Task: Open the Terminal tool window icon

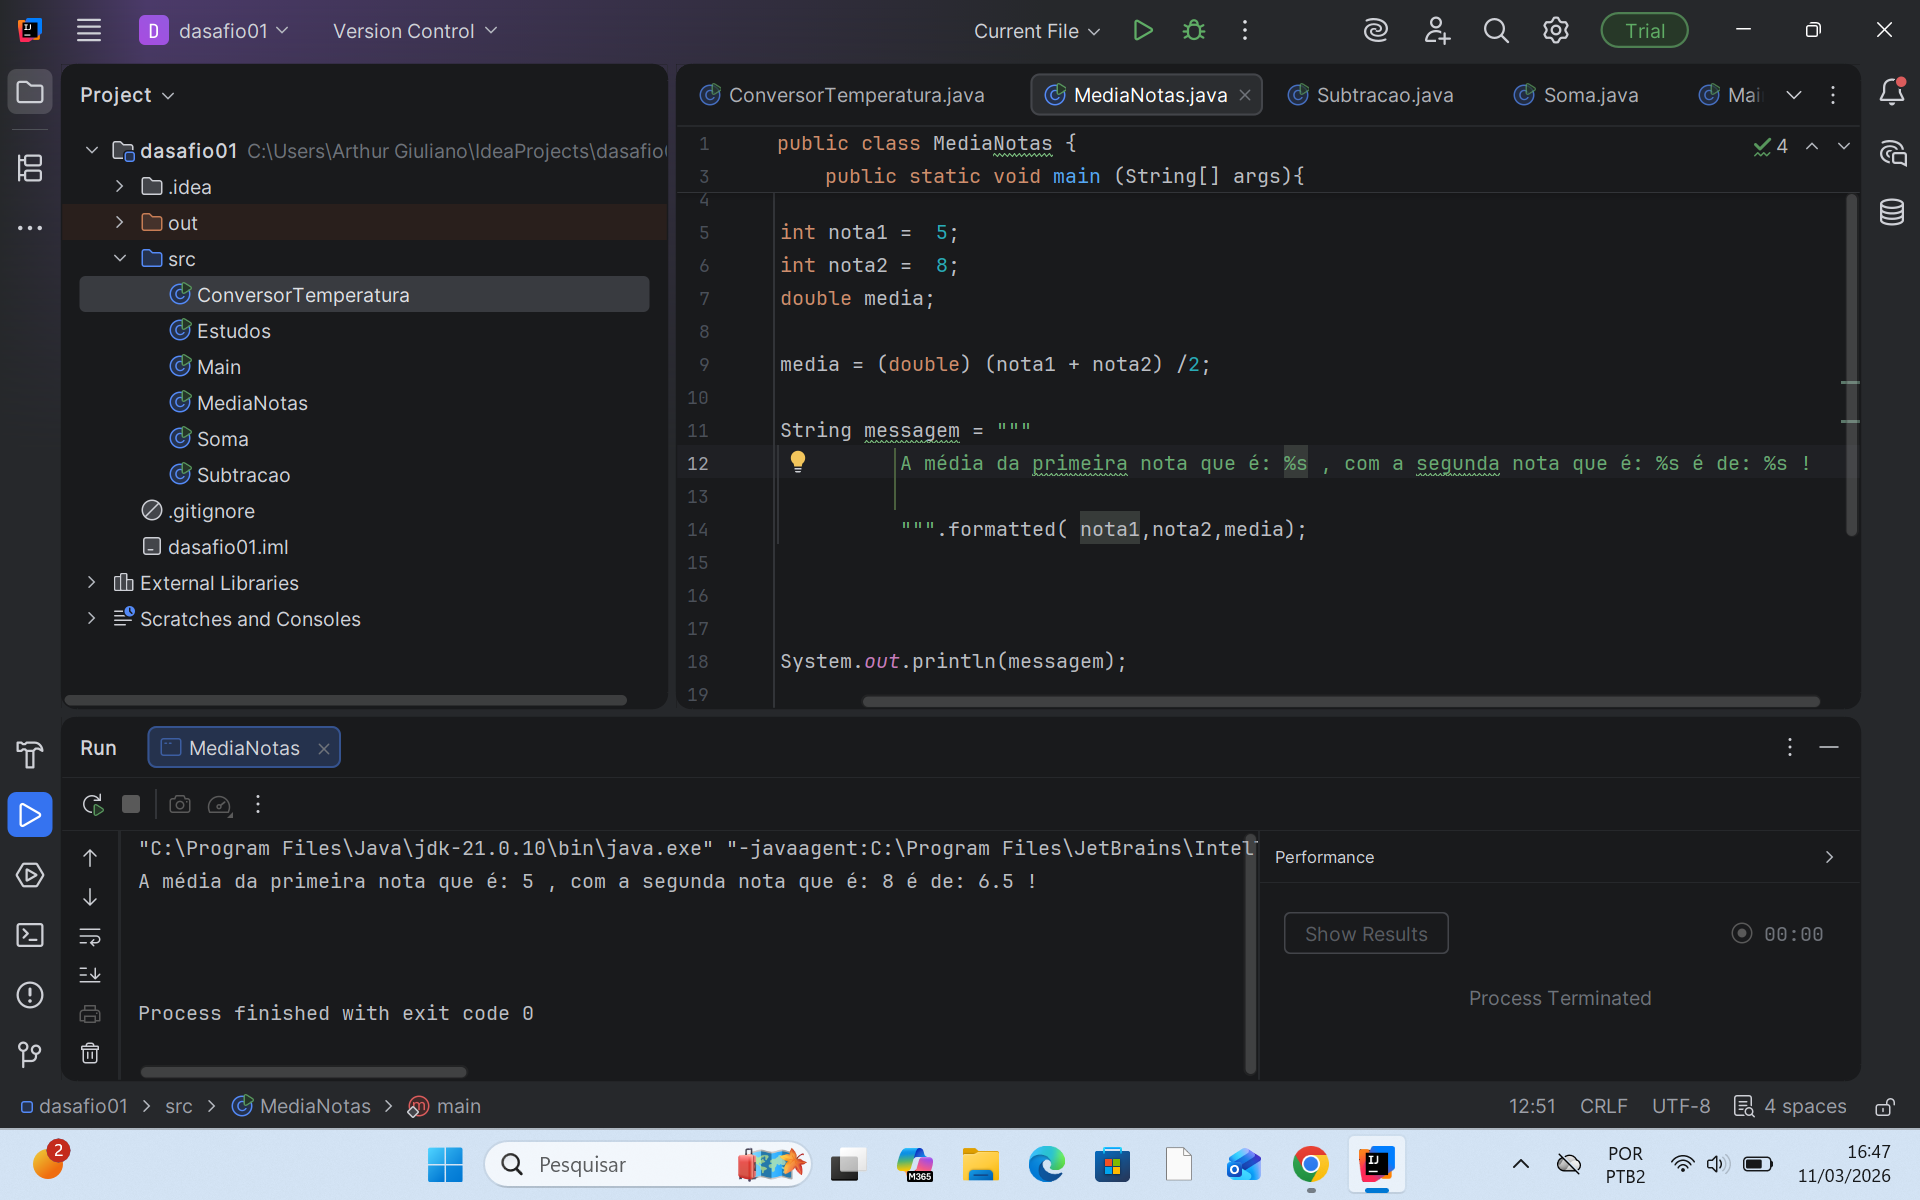Action: (x=30, y=935)
